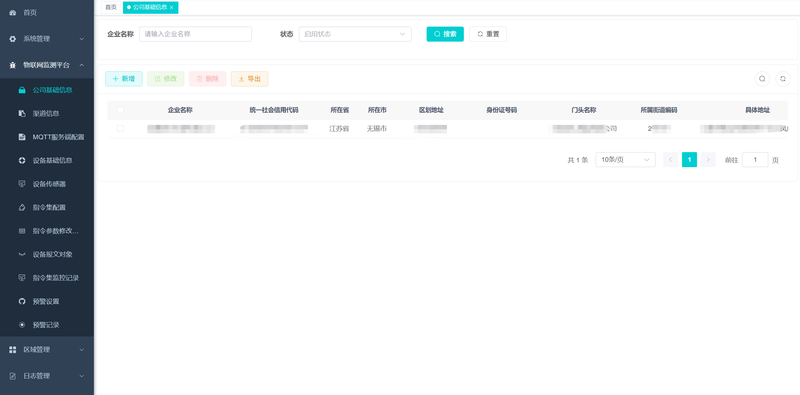
Task: Click the 修改 button
Action: click(x=166, y=79)
